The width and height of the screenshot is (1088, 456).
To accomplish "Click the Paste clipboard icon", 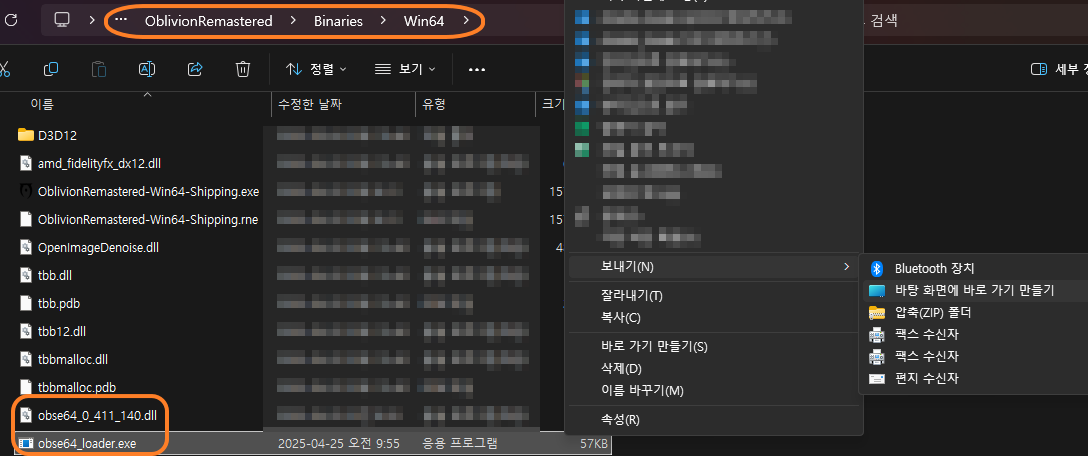I will pos(99,69).
